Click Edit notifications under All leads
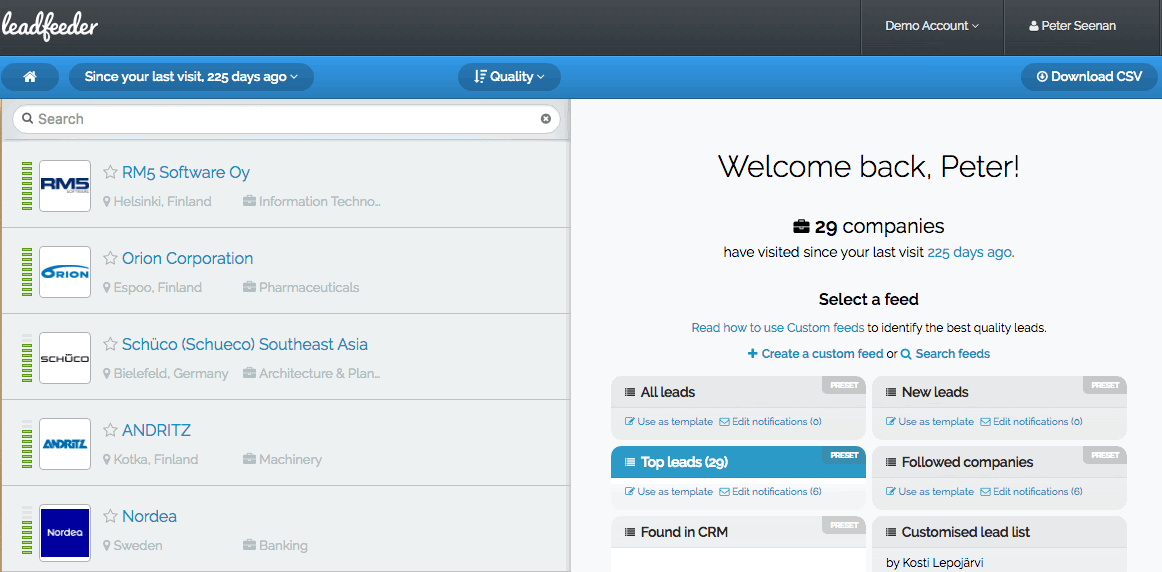This screenshot has width=1162, height=572. [770, 422]
